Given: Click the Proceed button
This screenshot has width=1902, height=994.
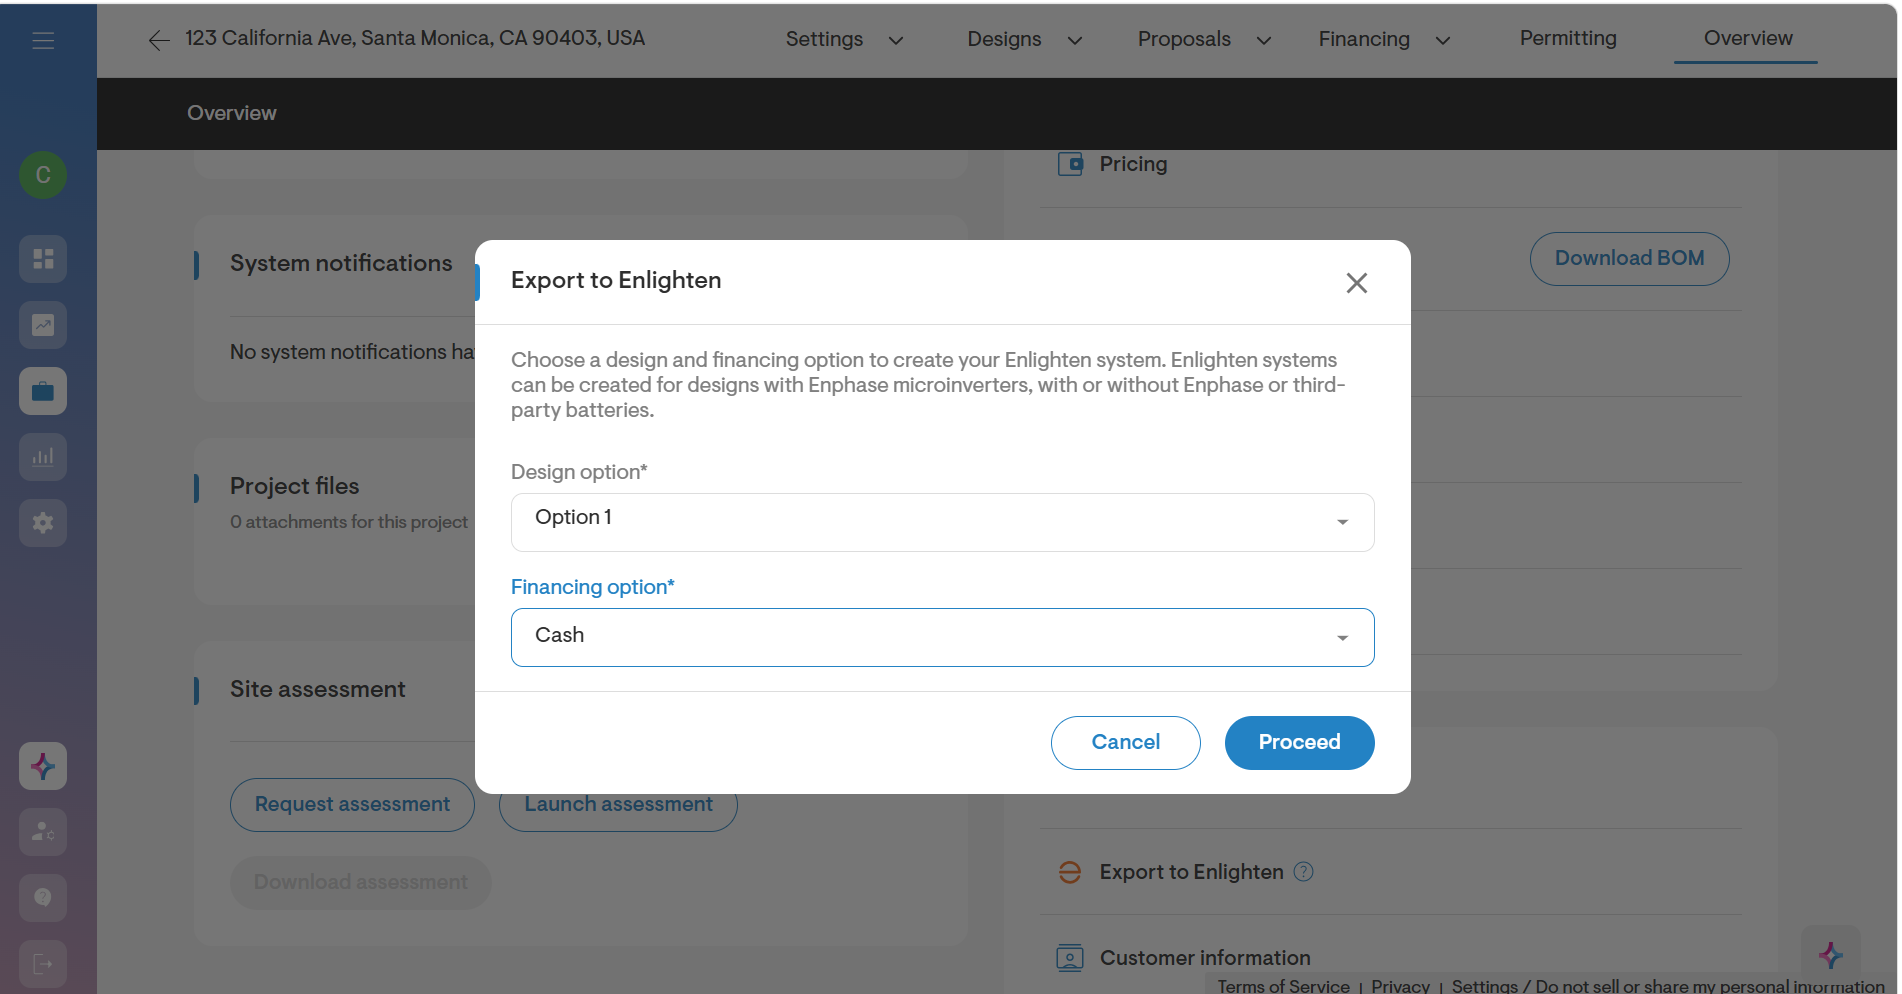Looking at the screenshot, I should [x=1299, y=743].
